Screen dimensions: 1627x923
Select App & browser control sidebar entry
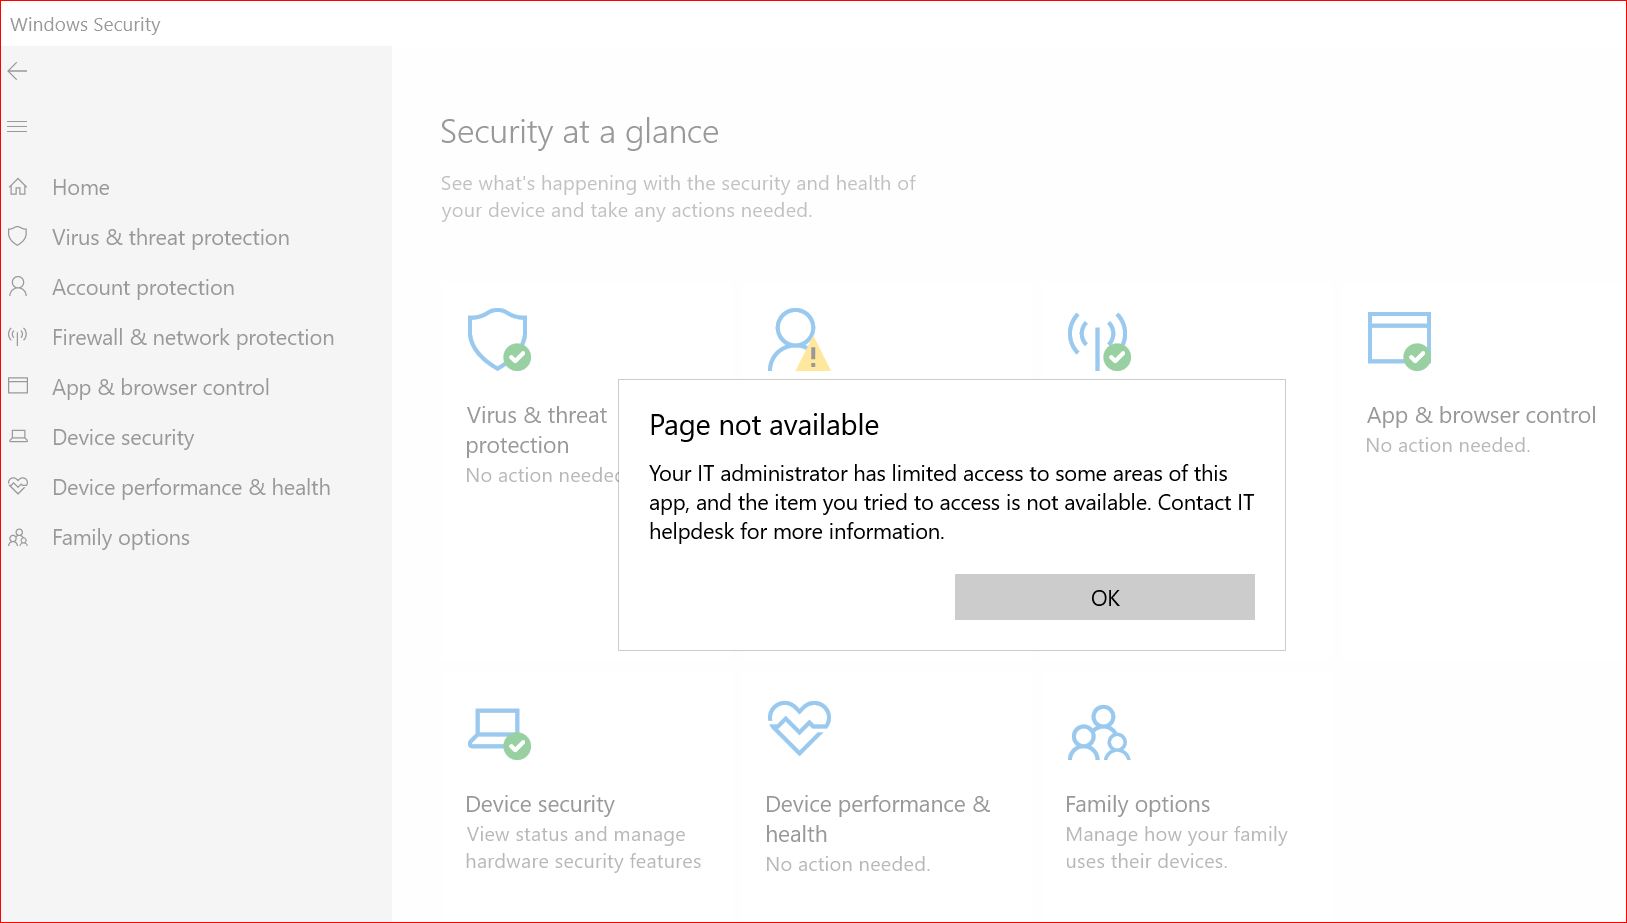[160, 387]
